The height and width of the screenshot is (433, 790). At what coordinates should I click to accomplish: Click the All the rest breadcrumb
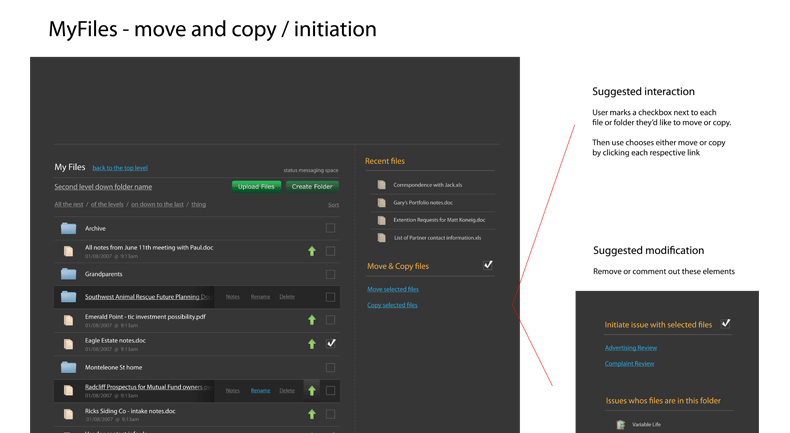click(x=69, y=204)
